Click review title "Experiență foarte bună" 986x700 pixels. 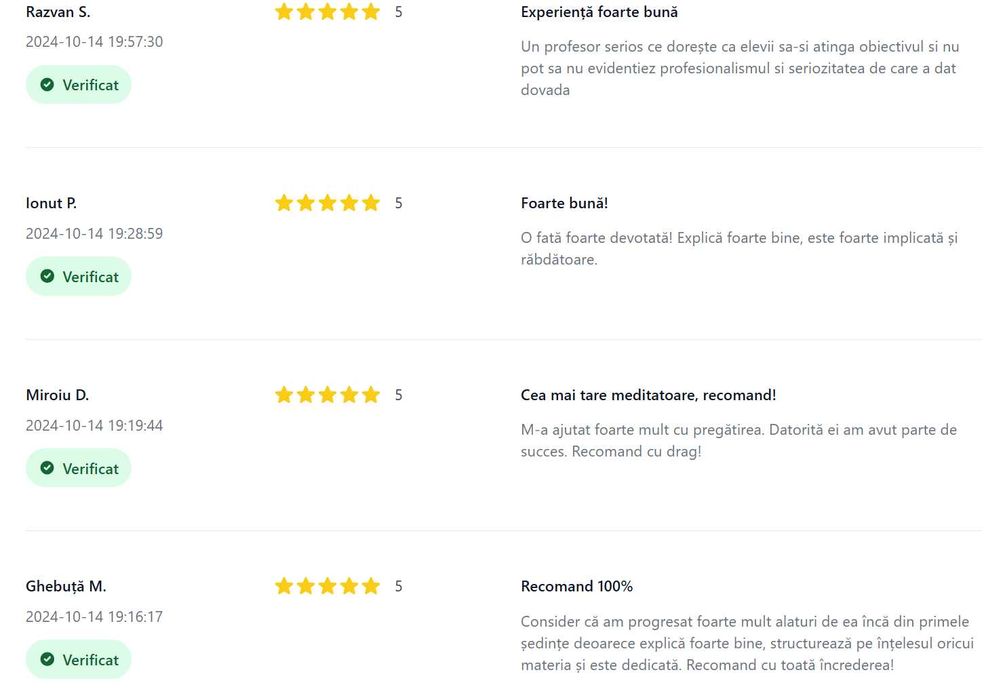[x=599, y=12]
